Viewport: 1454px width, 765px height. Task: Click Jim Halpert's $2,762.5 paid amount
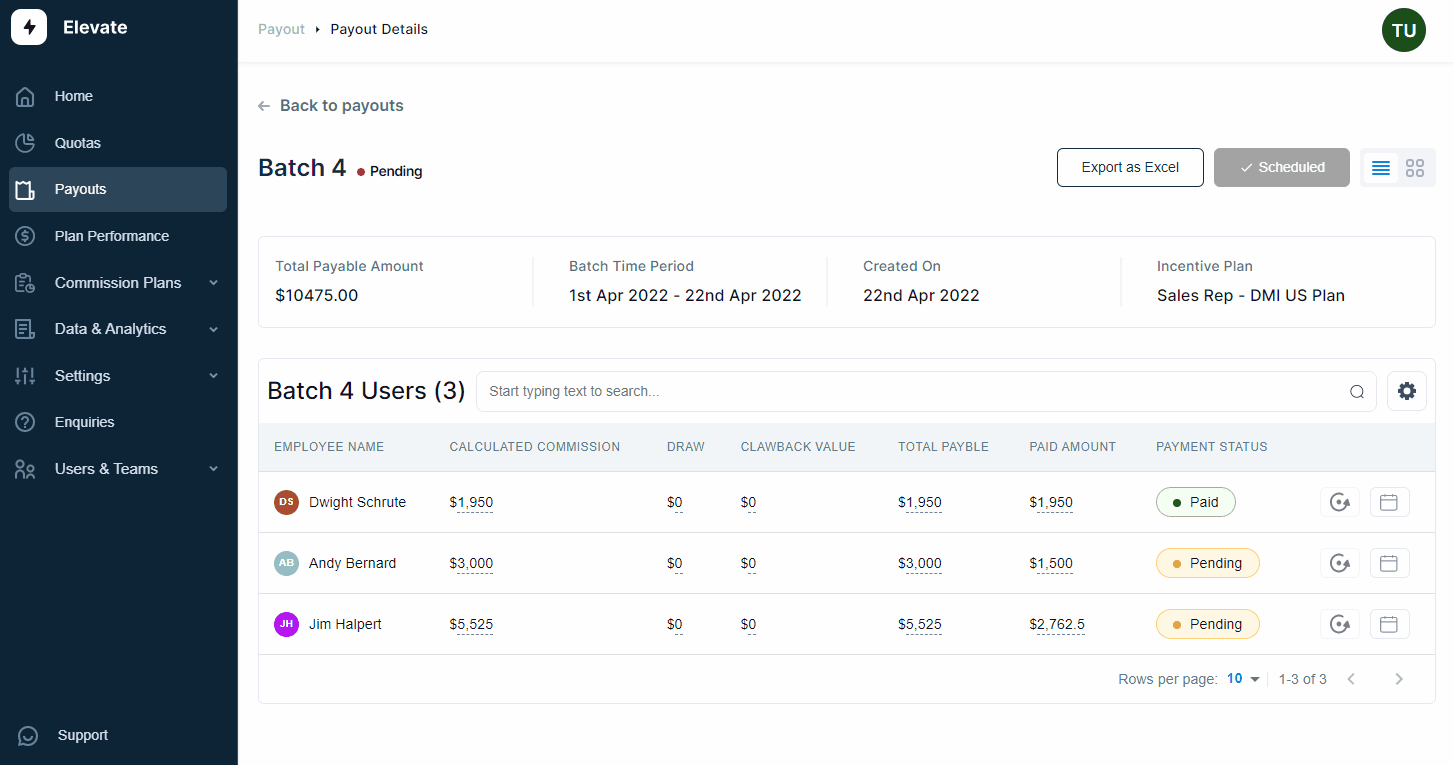(1057, 624)
